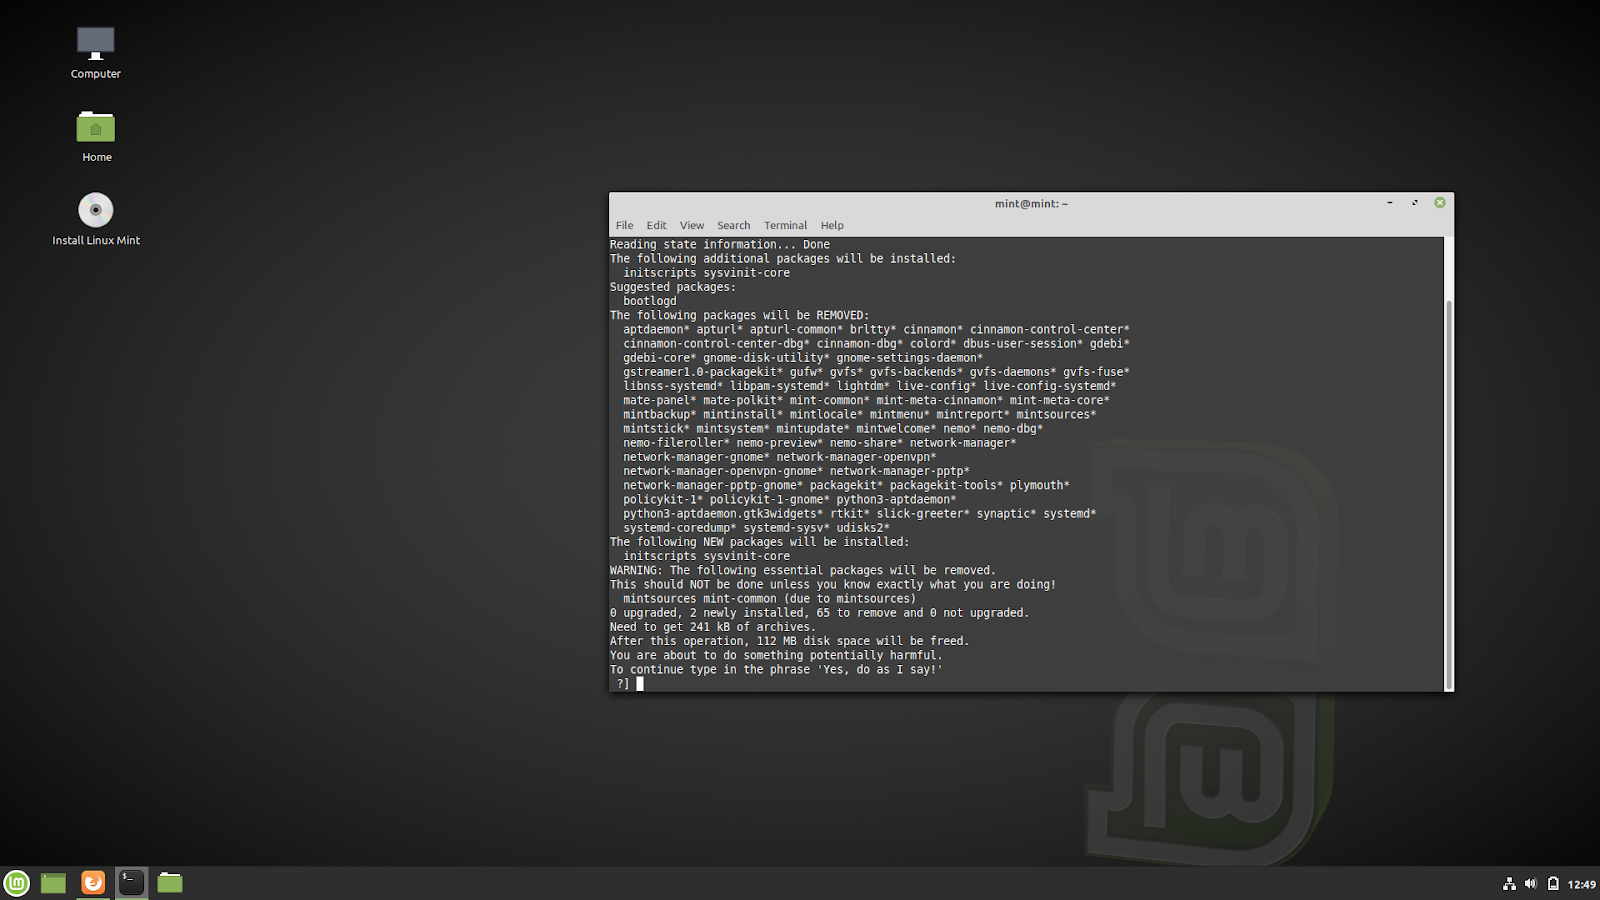Click the terminal prompt line ending in '?]'
1600x900 pixels.
tap(627, 684)
